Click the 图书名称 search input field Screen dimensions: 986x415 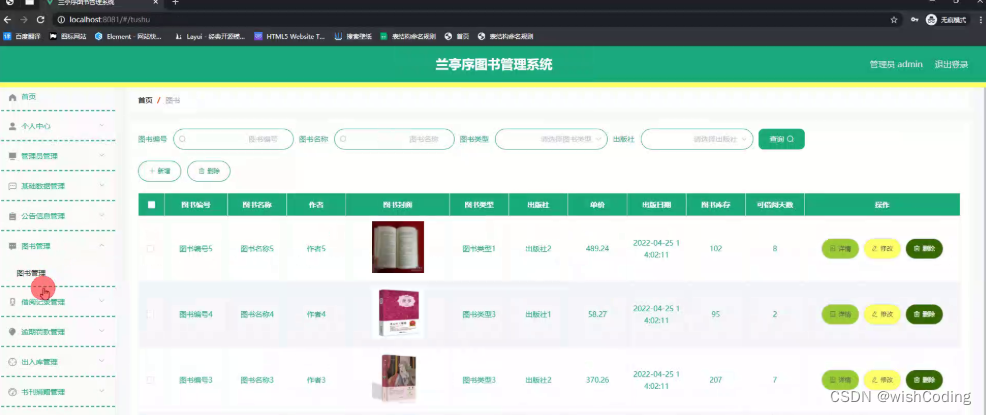coord(394,139)
